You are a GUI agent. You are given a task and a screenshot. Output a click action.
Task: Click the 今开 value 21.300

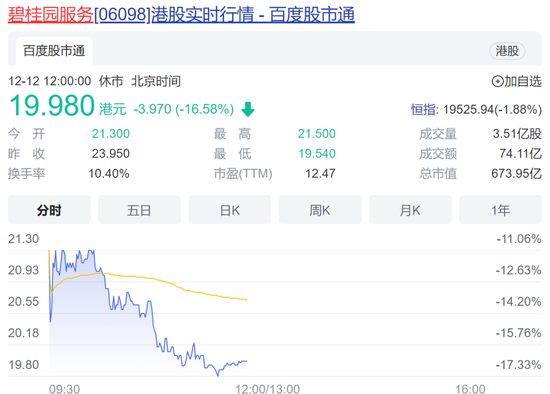(111, 134)
